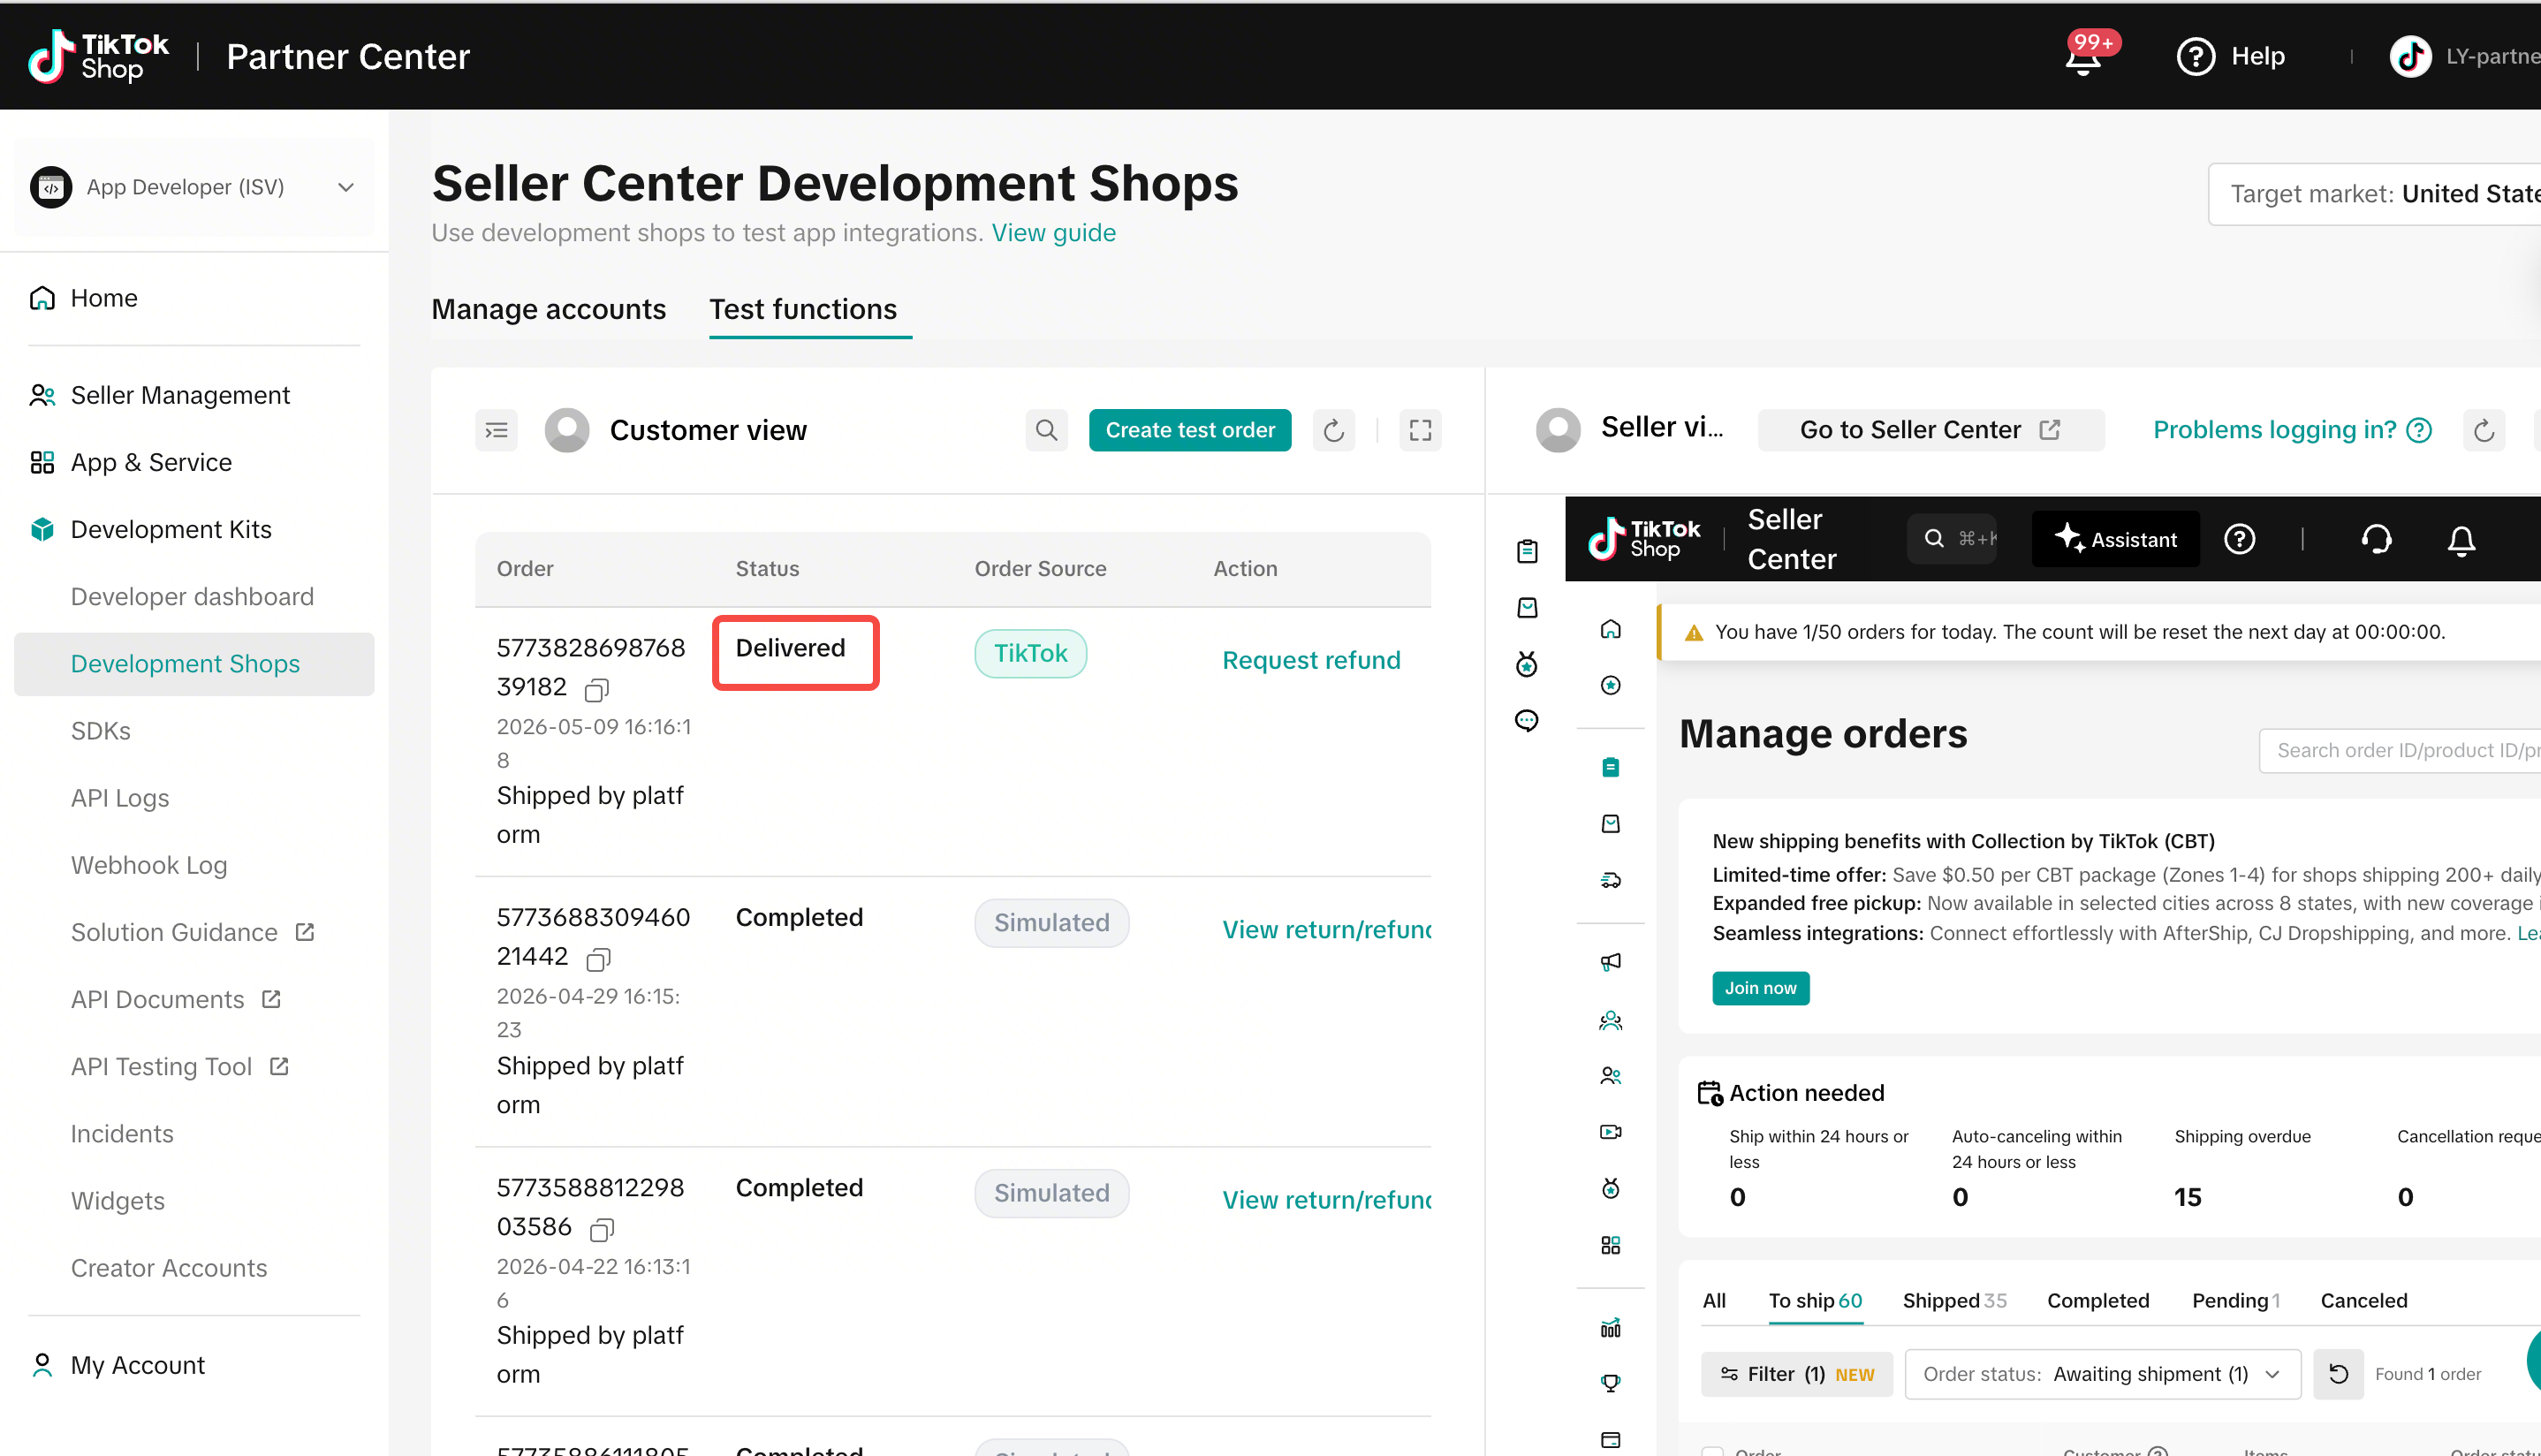Open API Logs in the sidebar
2541x1456 pixels.
(x=120, y=798)
